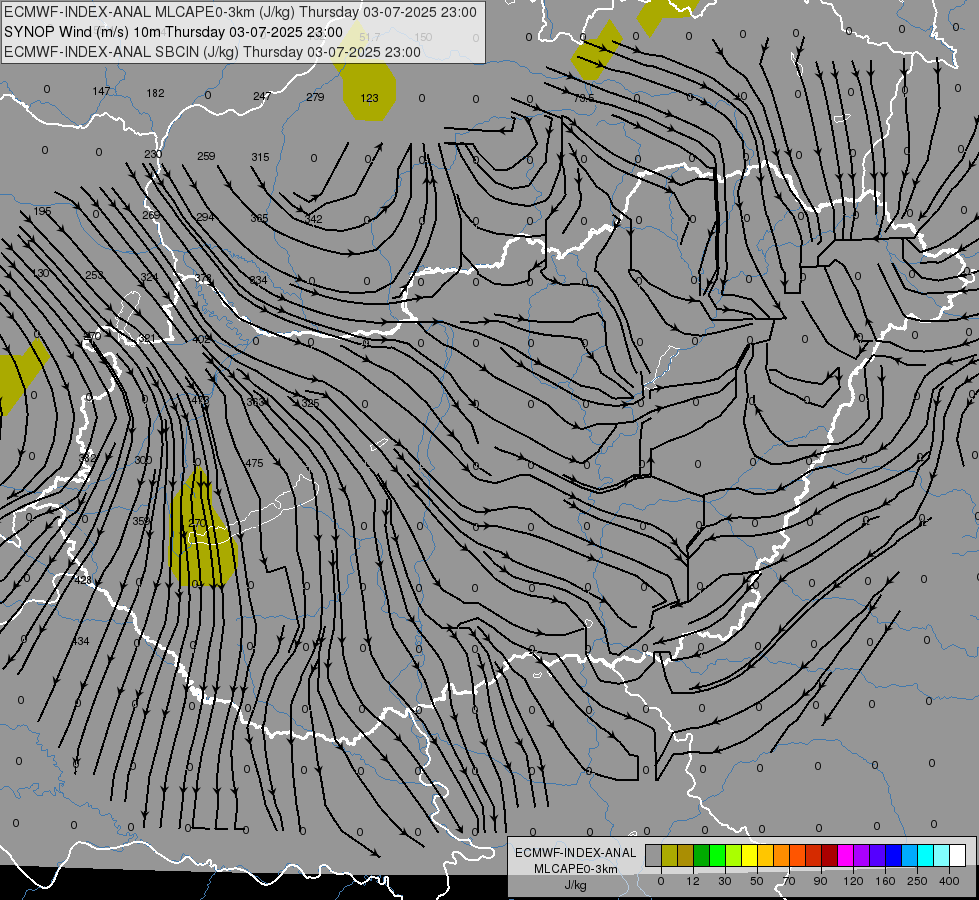Choose the pure yellow legend swatch

pyautogui.click(x=749, y=855)
